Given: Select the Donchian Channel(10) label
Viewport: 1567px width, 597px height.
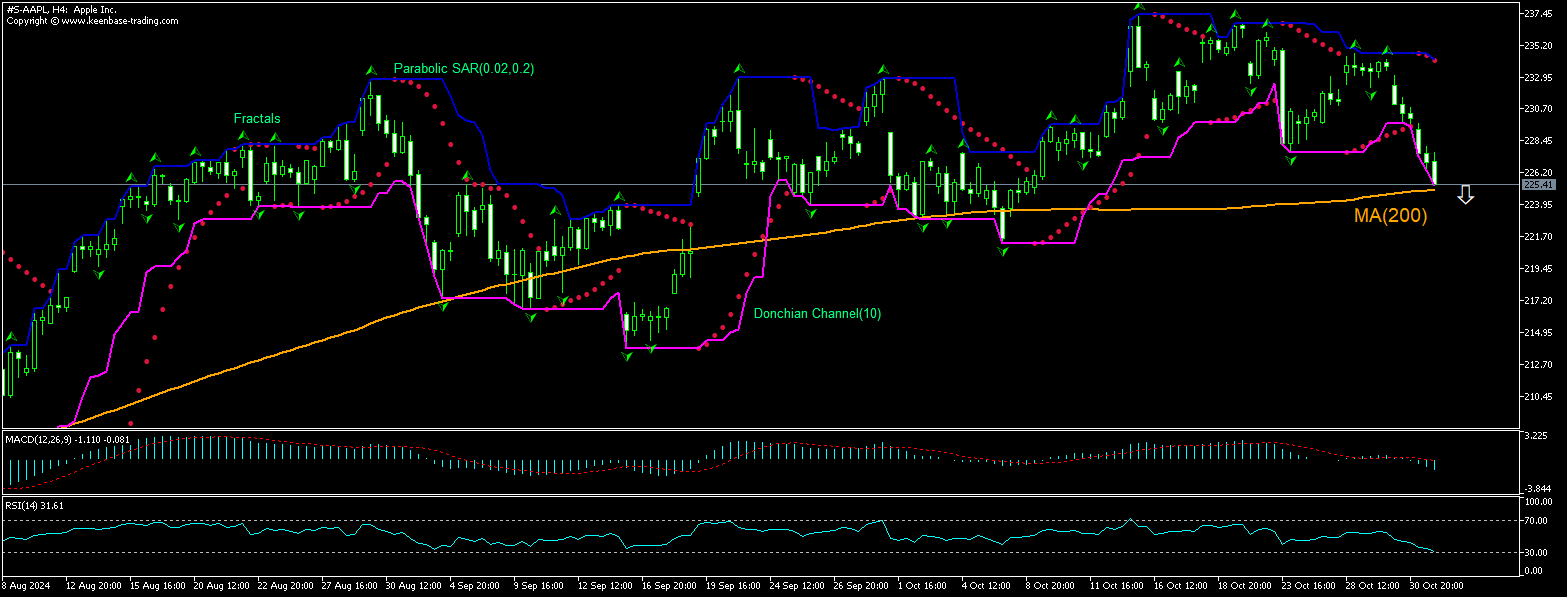Looking at the screenshot, I should coord(817,314).
